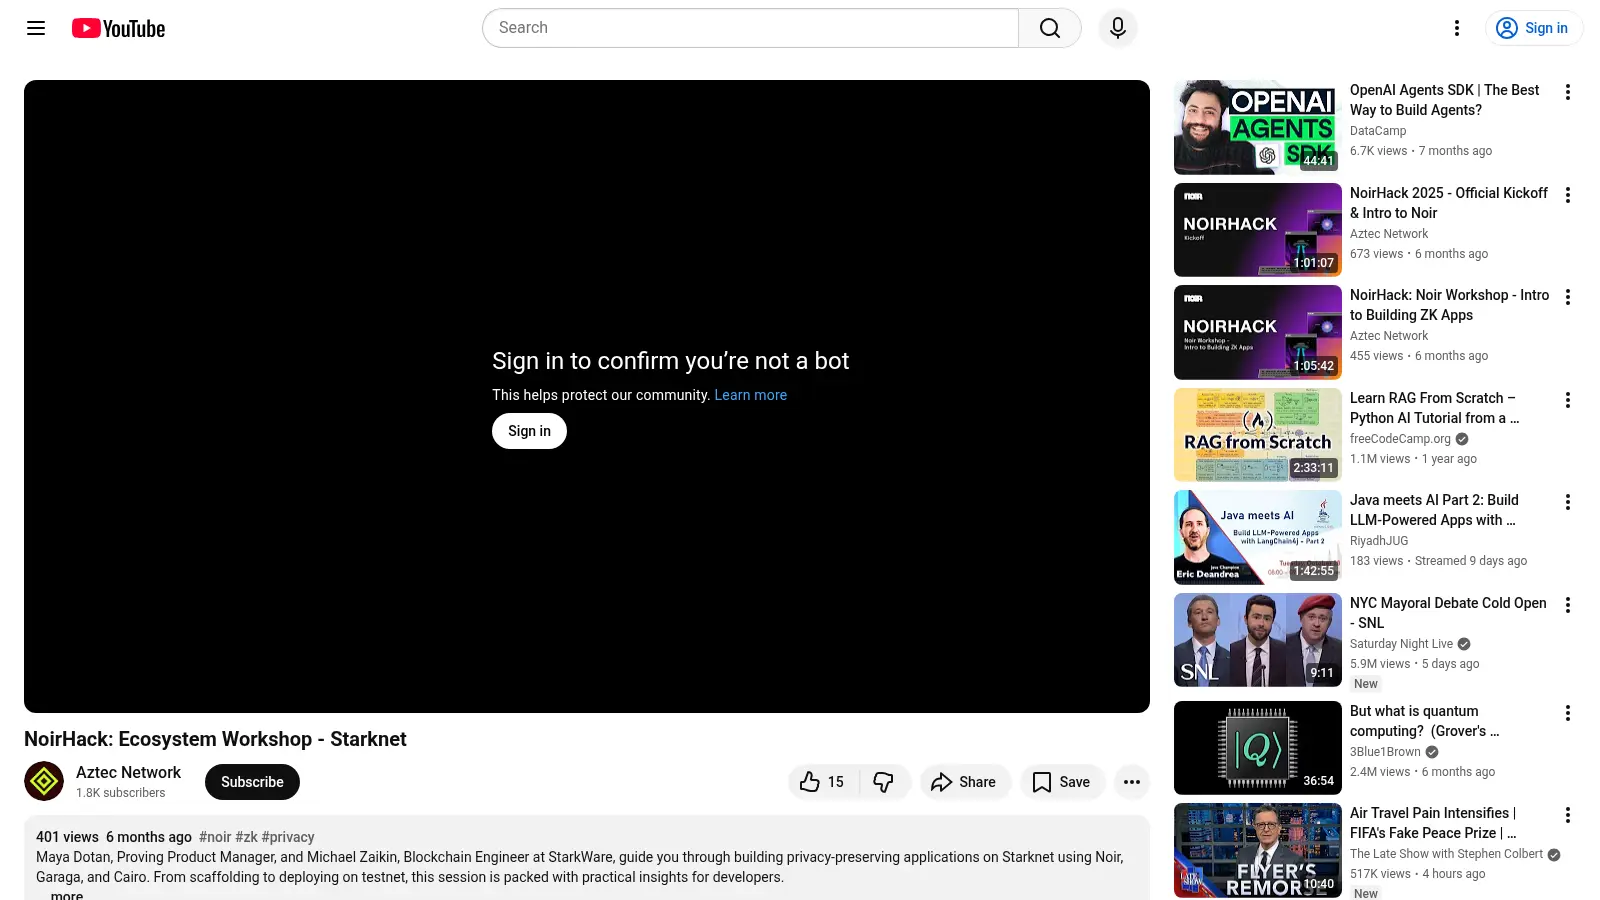Screen dimensions: 1600x900
Task: Open RAG from Scratch thumbnail
Action: point(1258,435)
